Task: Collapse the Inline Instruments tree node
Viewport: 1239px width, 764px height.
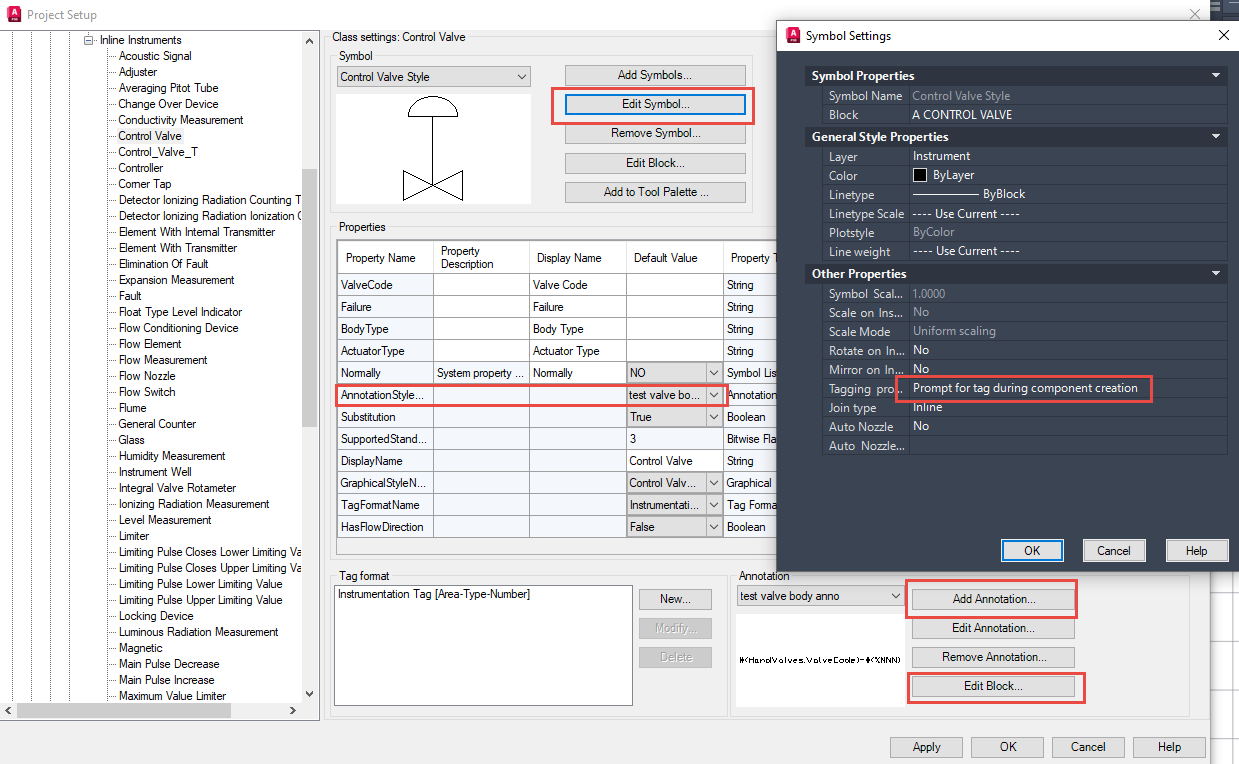Action: [89, 39]
